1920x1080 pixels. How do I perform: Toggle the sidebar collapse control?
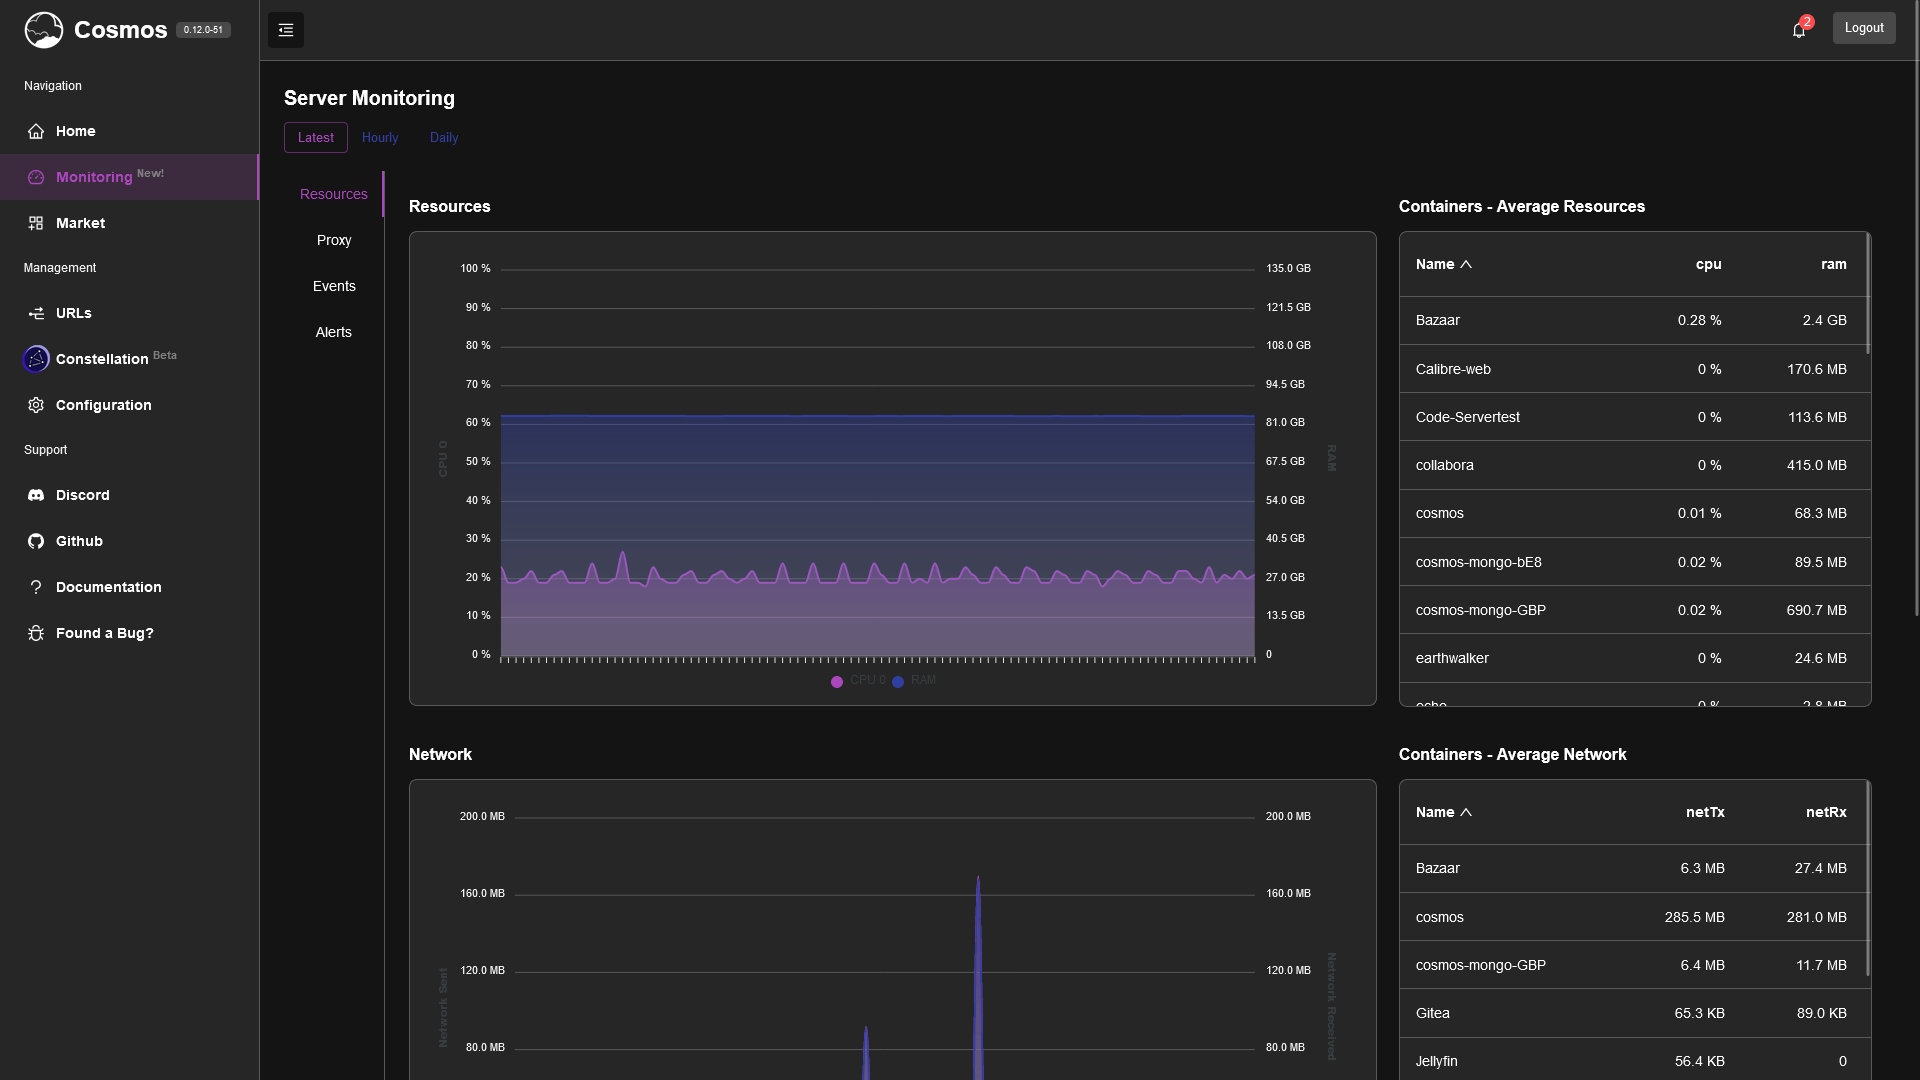click(285, 30)
